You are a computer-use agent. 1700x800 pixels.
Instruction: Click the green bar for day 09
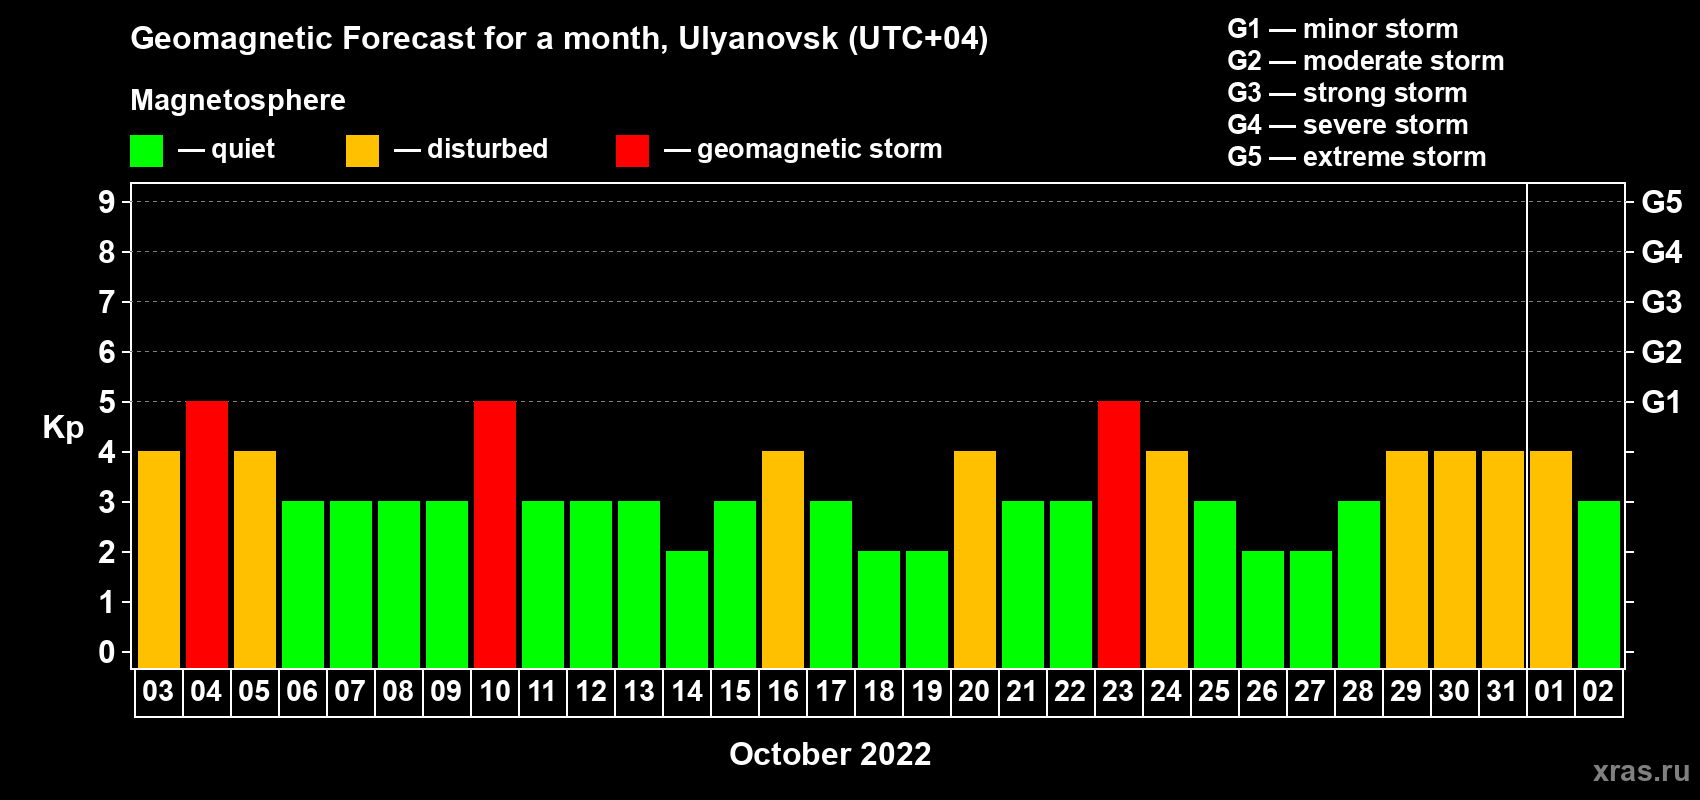447,585
